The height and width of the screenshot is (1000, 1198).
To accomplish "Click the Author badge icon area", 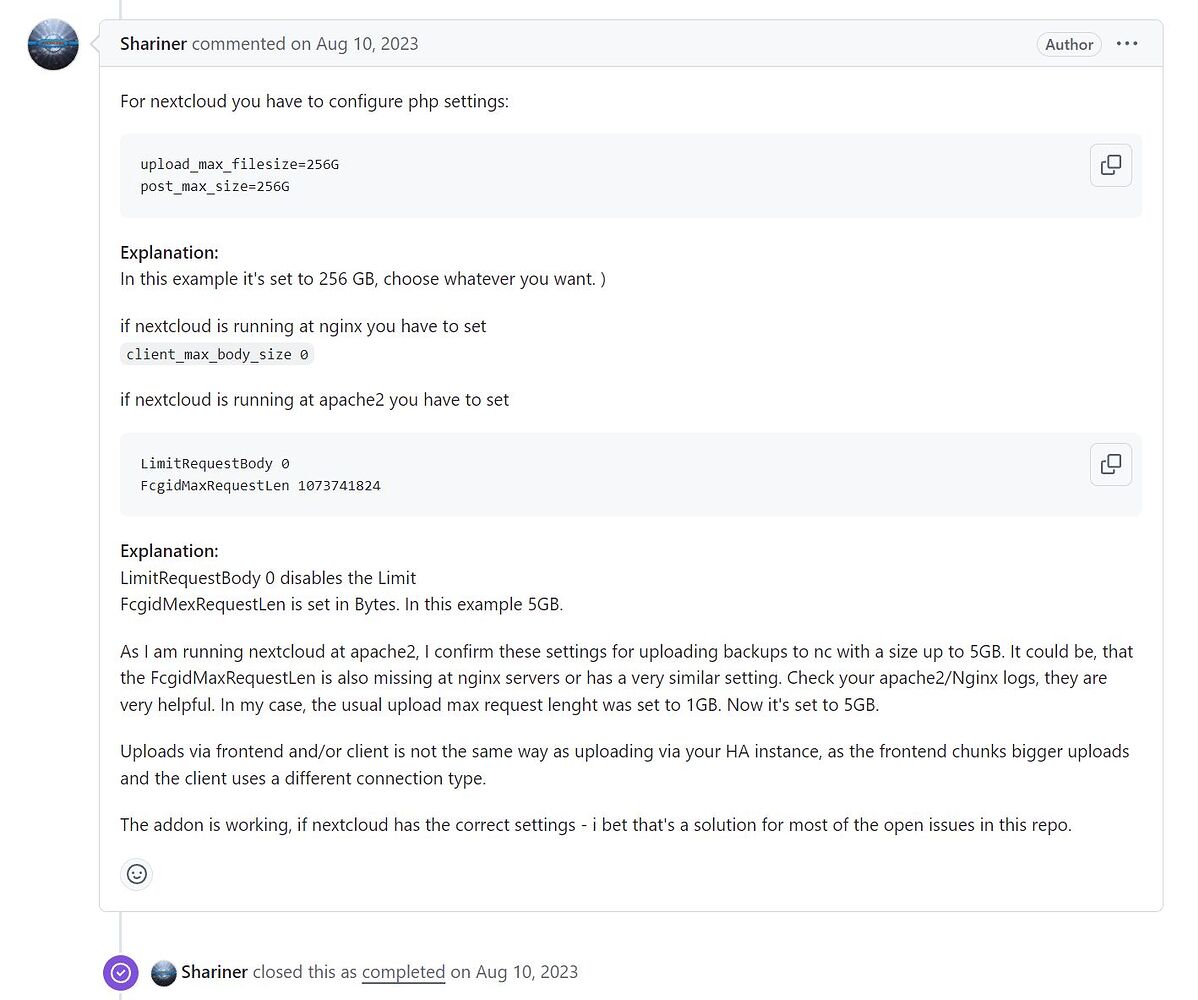I will [1068, 44].
